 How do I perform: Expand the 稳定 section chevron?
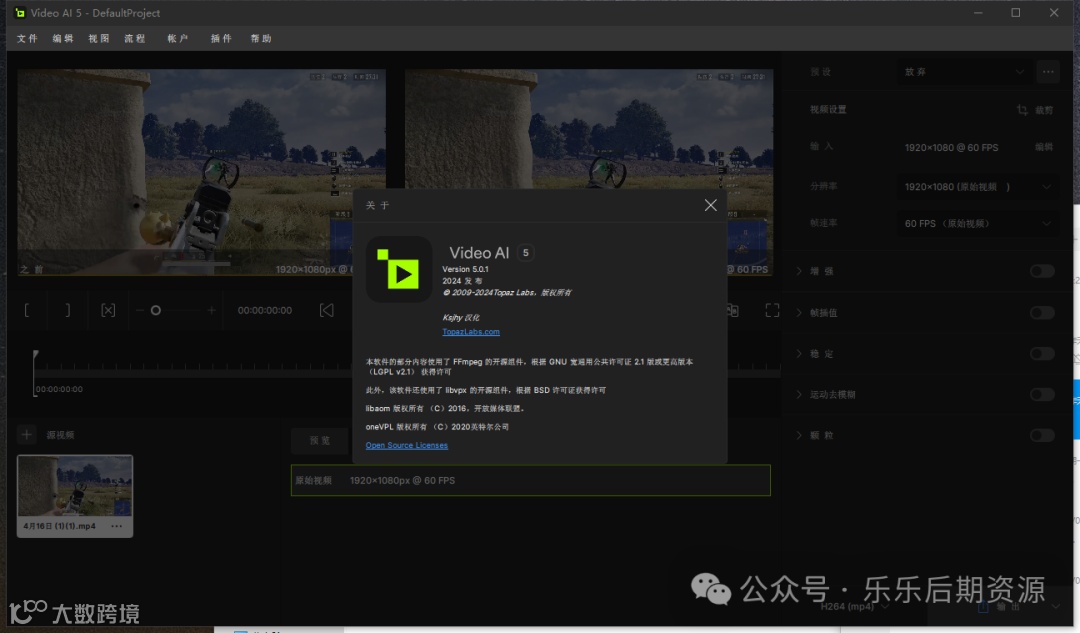(x=799, y=353)
